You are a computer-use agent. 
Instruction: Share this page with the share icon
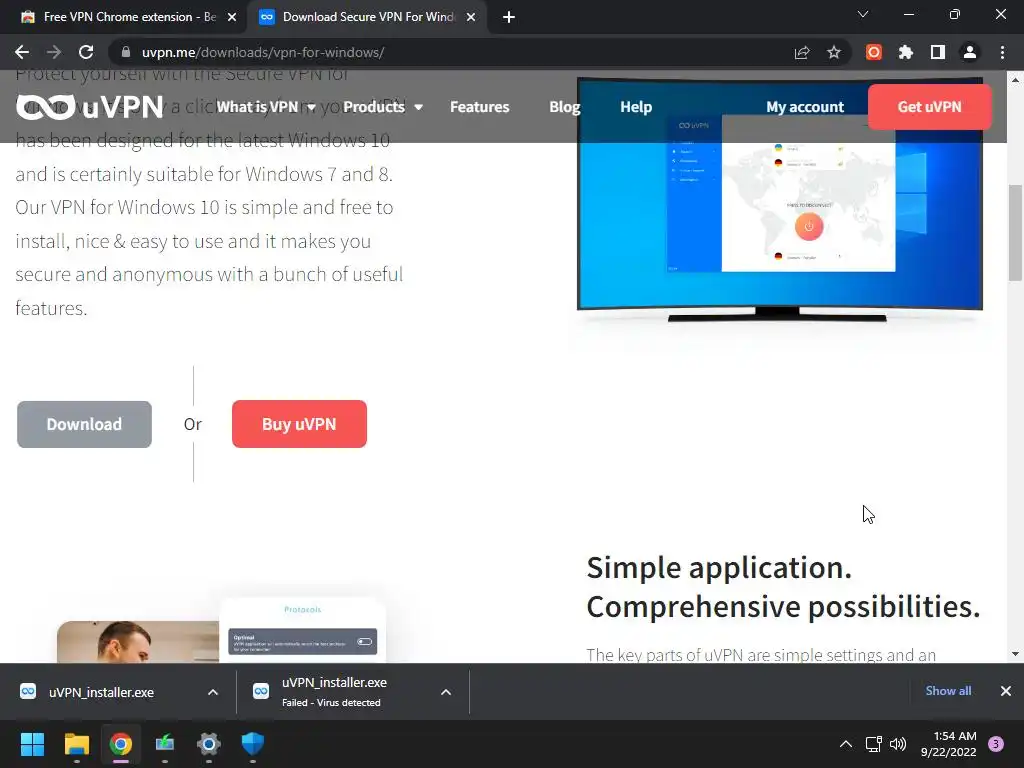click(x=802, y=52)
